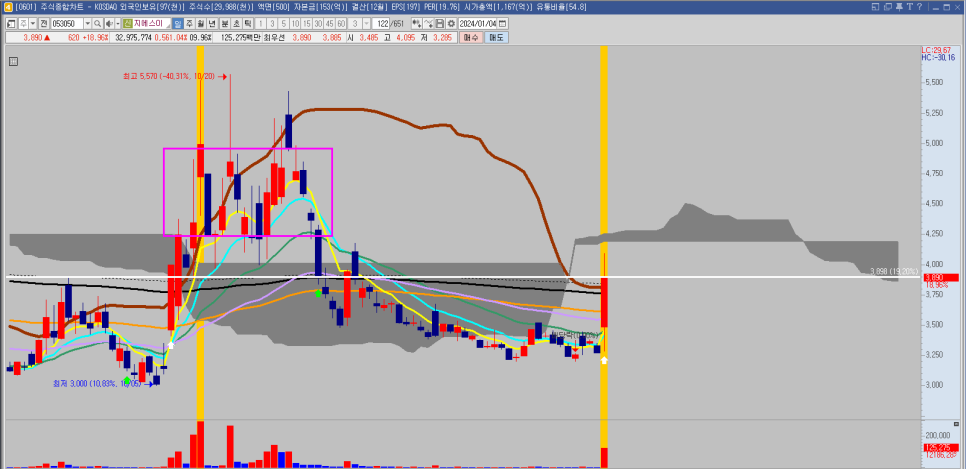Image resolution: width=966 pixels, height=469 pixels.
Task: Toggle the 전 button beside stock code
Action: [x=44, y=23]
